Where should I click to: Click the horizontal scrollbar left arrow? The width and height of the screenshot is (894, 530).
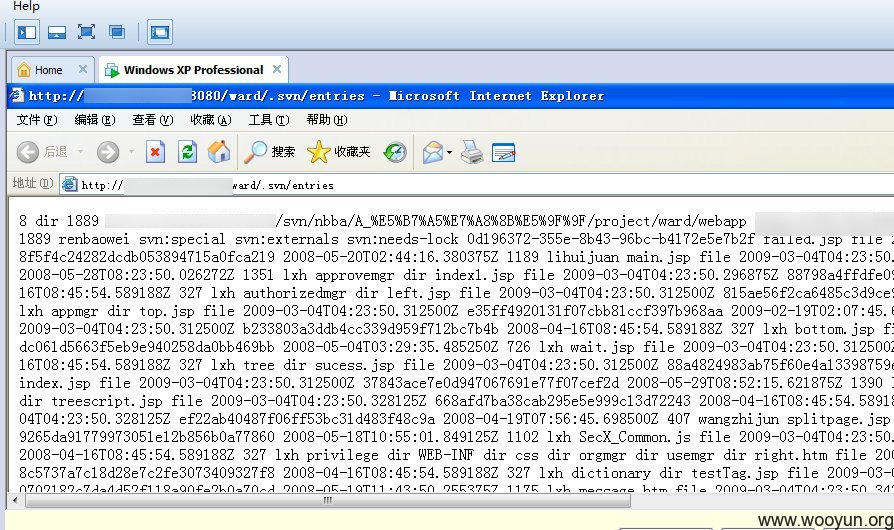click(15, 501)
